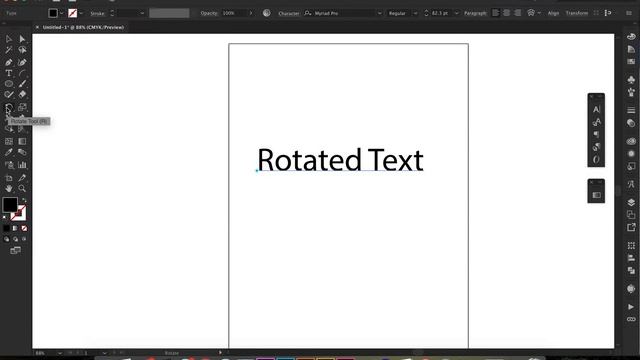Screen dimensions: 640x360
Task: Select the Pen tool
Action: pos(9,62)
